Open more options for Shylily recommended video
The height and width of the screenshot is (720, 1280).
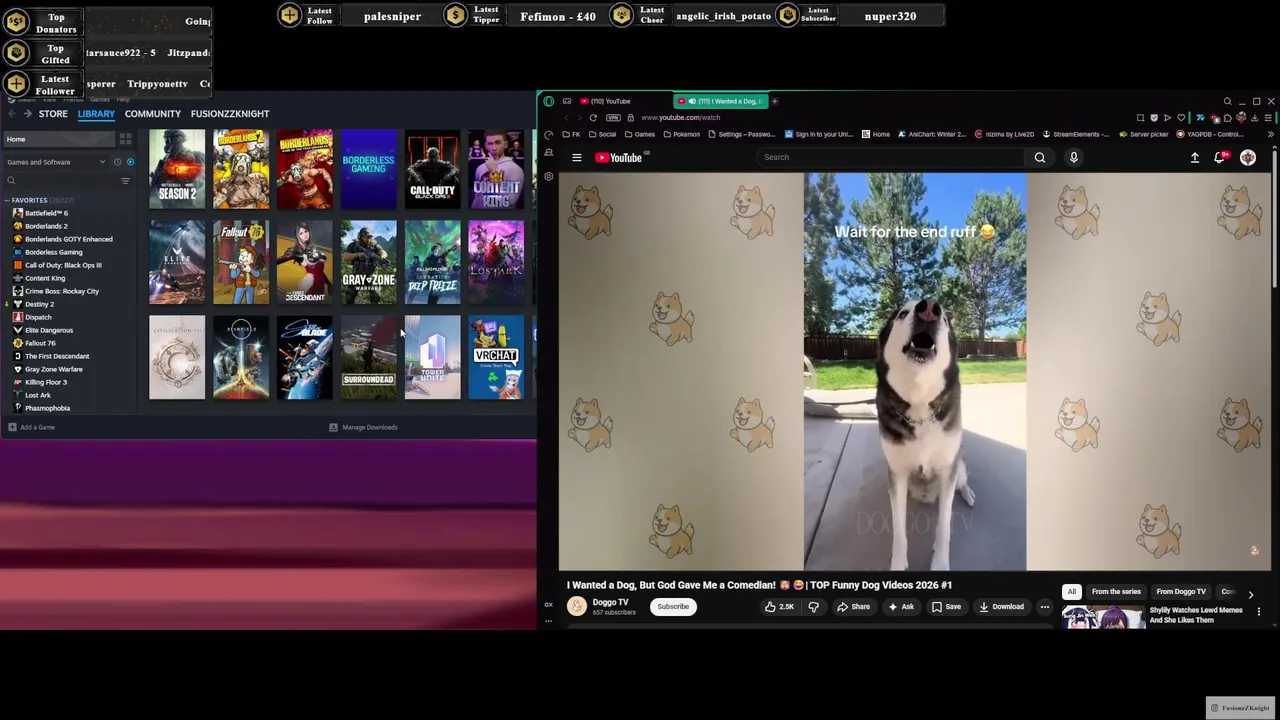pos(1259,611)
